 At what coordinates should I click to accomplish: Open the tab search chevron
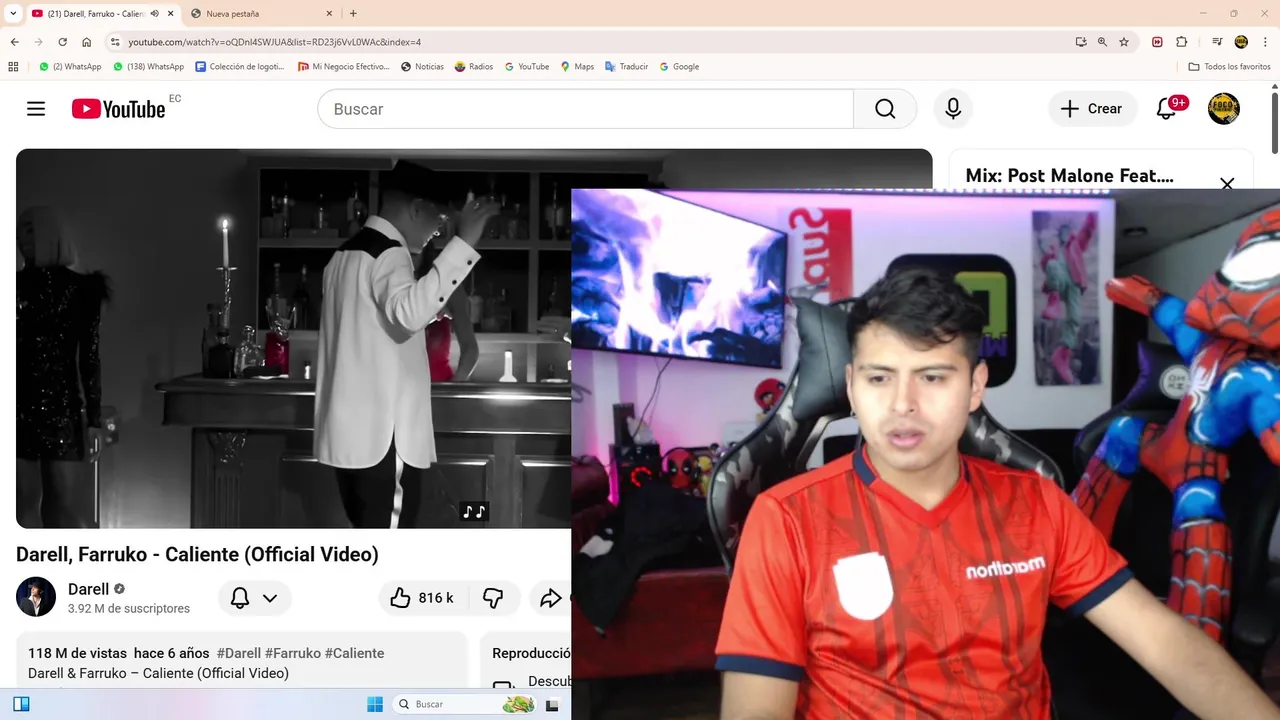(13, 14)
